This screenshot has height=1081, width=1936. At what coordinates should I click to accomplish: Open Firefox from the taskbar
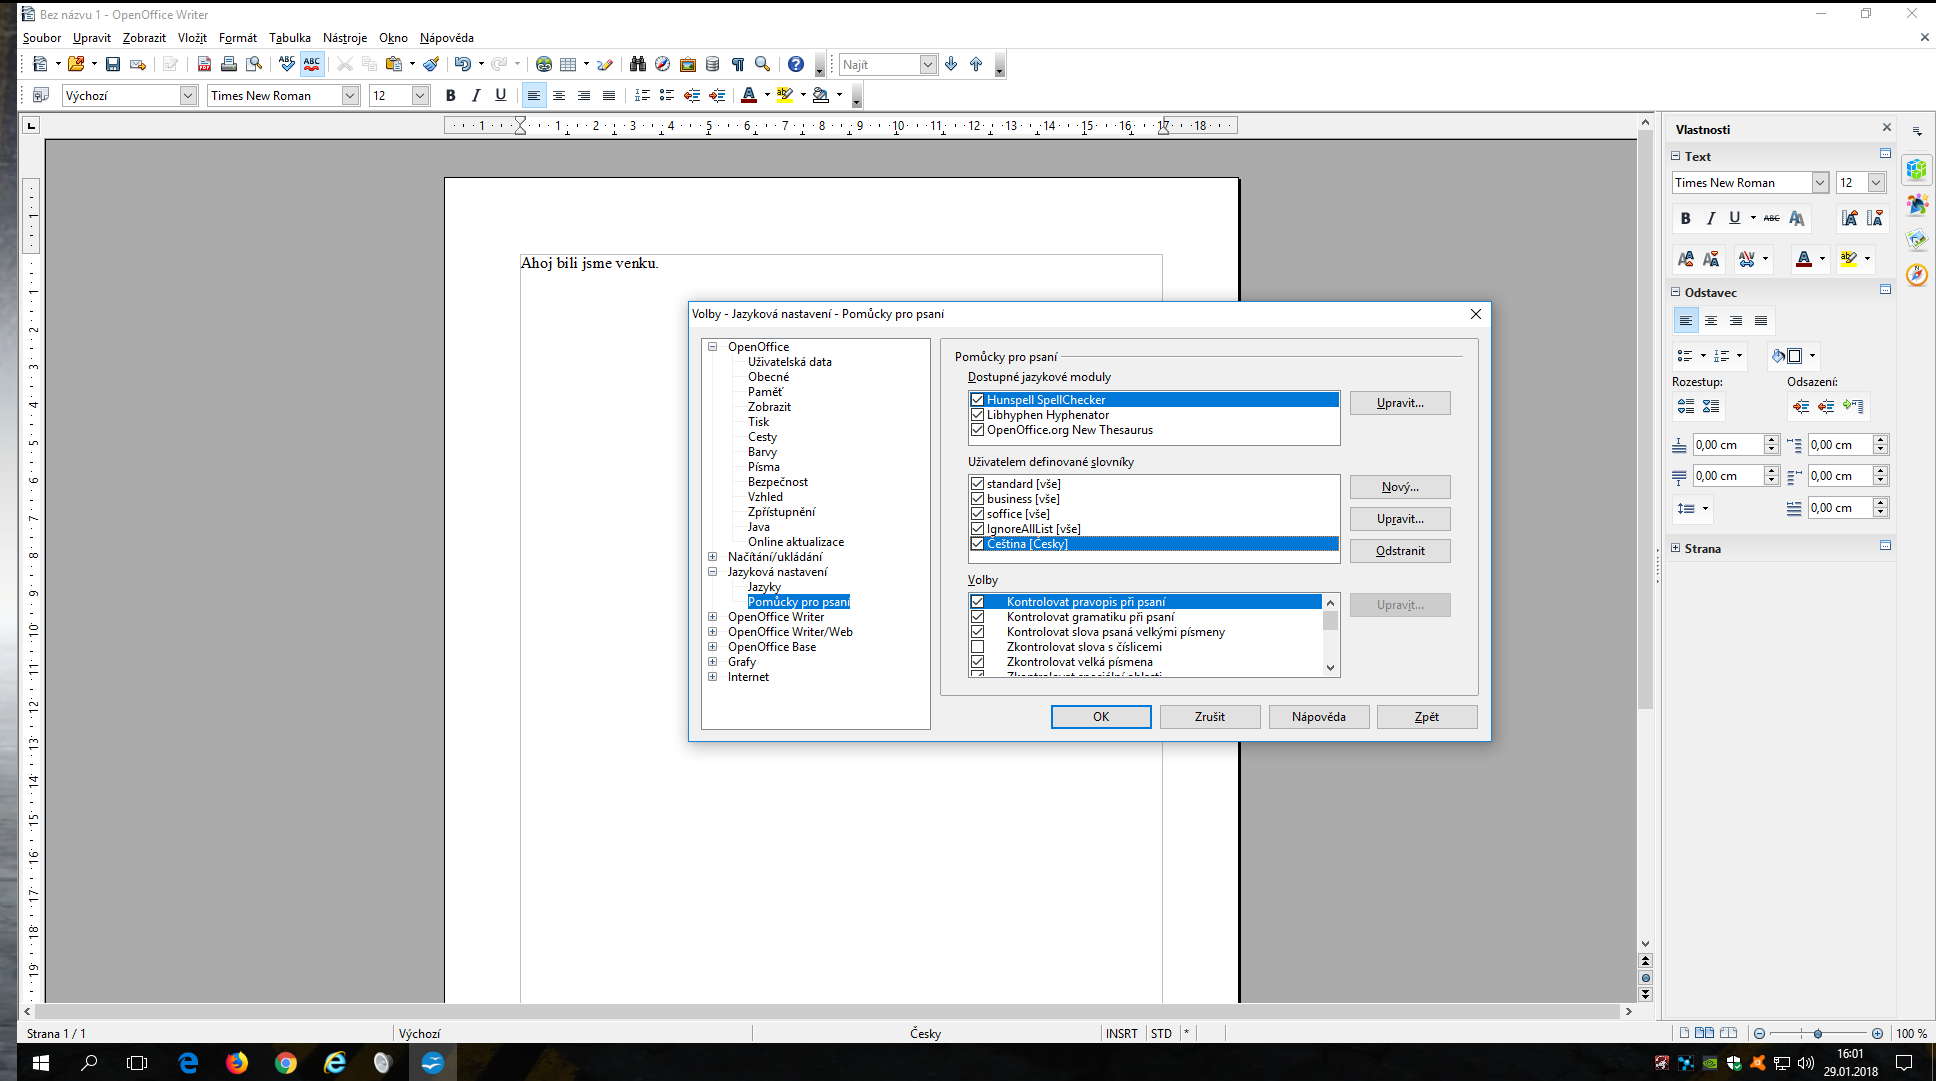(237, 1062)
